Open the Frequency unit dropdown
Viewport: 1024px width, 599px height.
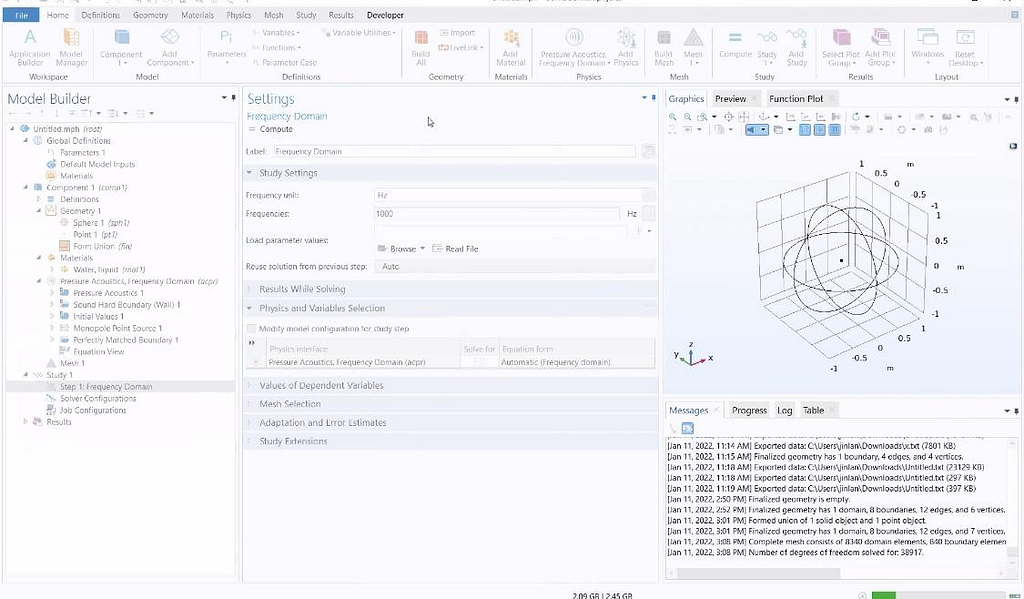point(515,195)
